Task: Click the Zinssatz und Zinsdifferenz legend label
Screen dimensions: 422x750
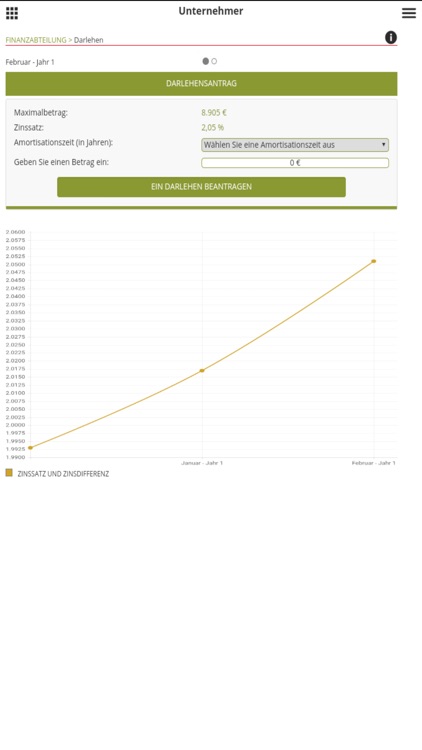Action: [63, 474]
